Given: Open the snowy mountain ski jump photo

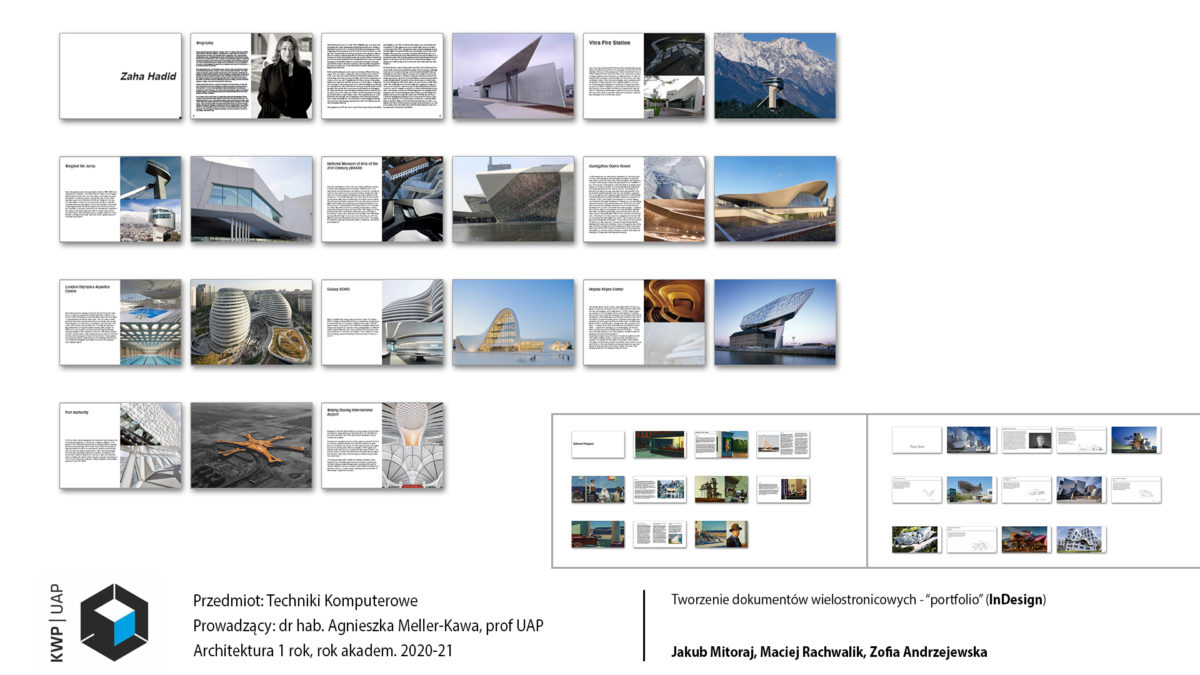Looking at the screenshot, I should coord(775,76).
